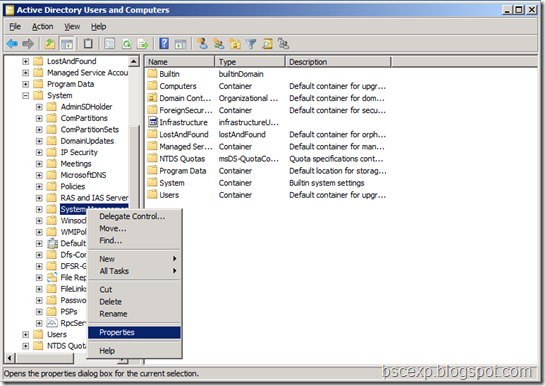
Task: Choose Find from the context menu
Action: [134, 240]
